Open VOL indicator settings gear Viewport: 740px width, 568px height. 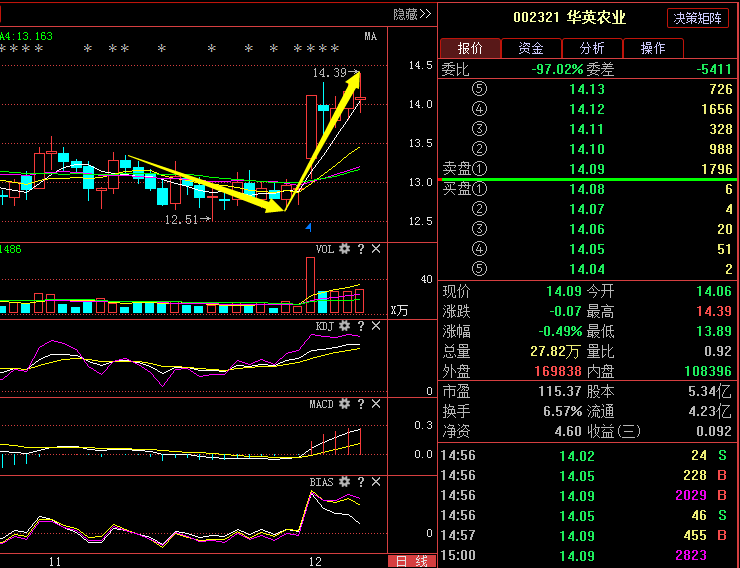coord(345,249)
